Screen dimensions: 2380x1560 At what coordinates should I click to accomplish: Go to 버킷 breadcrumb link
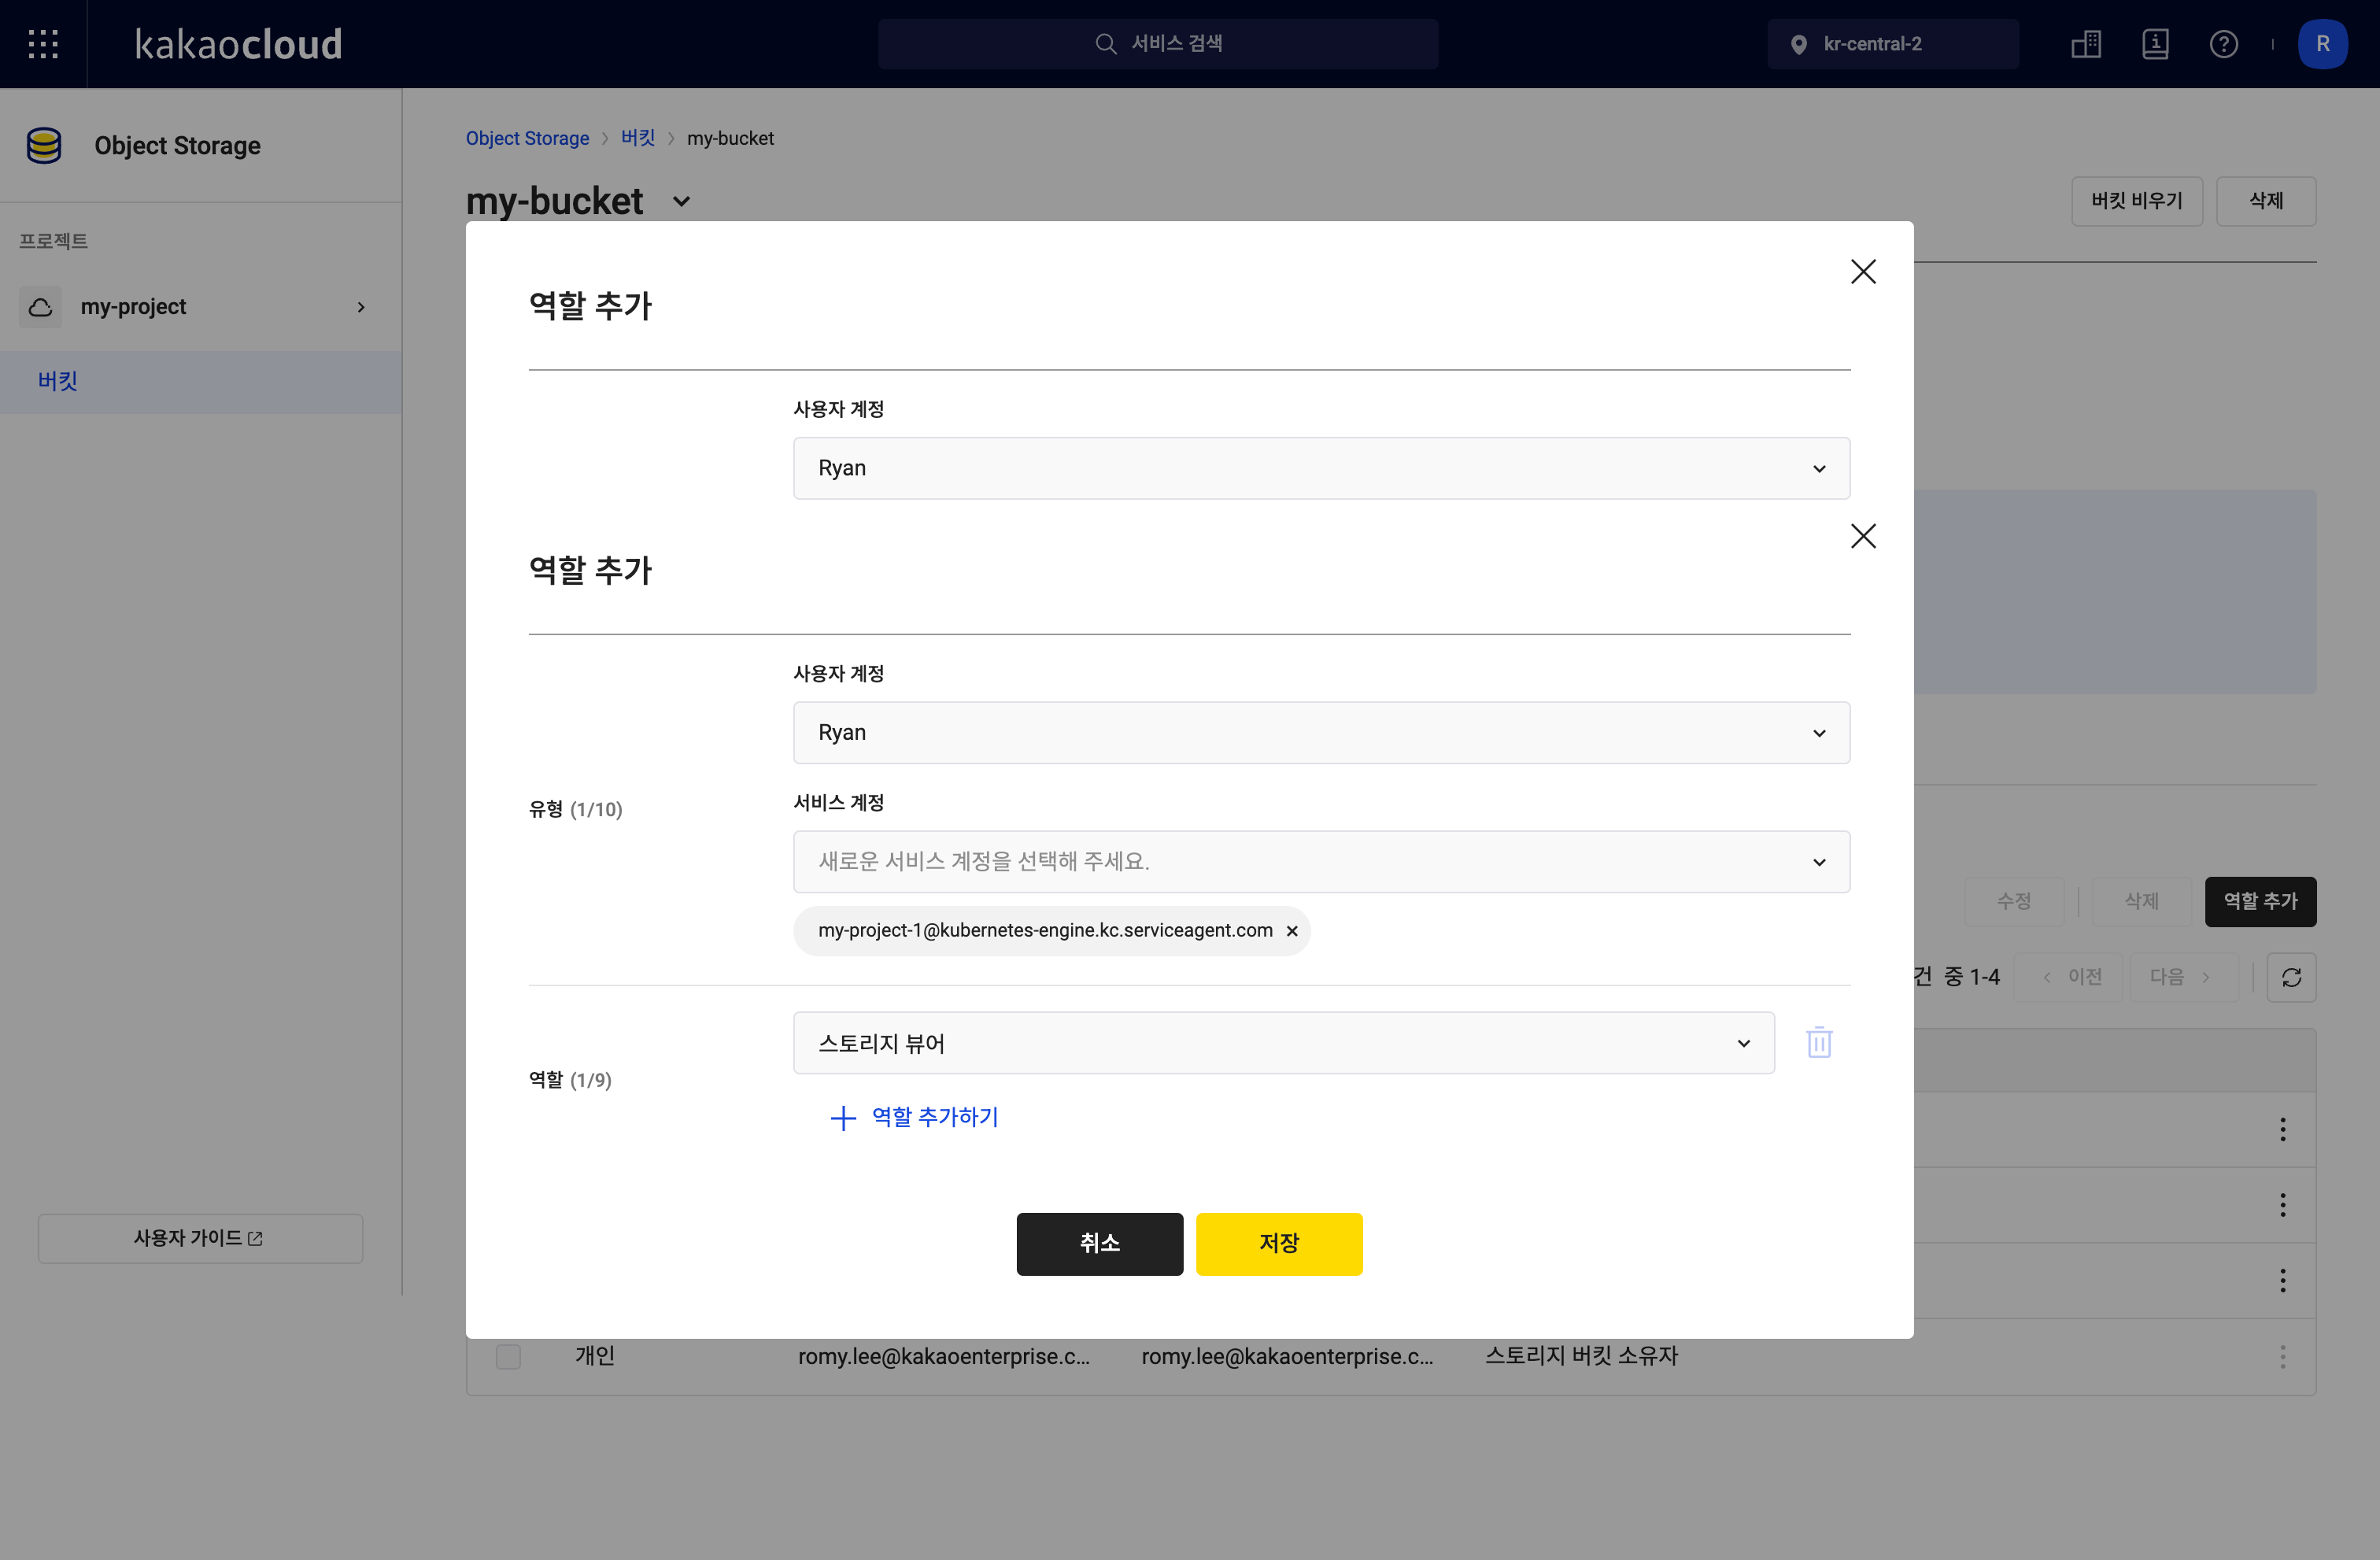point(638,138)
